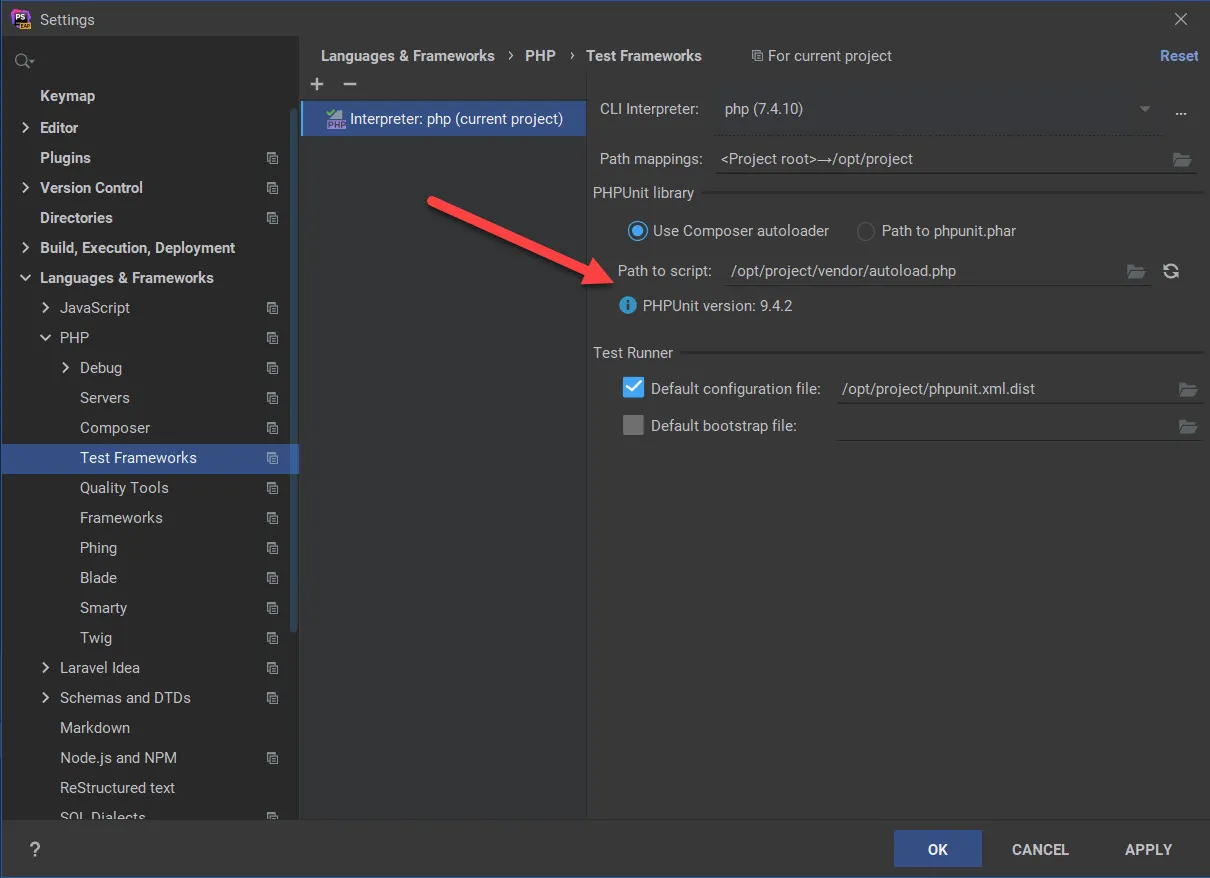Close the Settings dialog window
Screen dimensions: 1210x878
[1181, 19]
